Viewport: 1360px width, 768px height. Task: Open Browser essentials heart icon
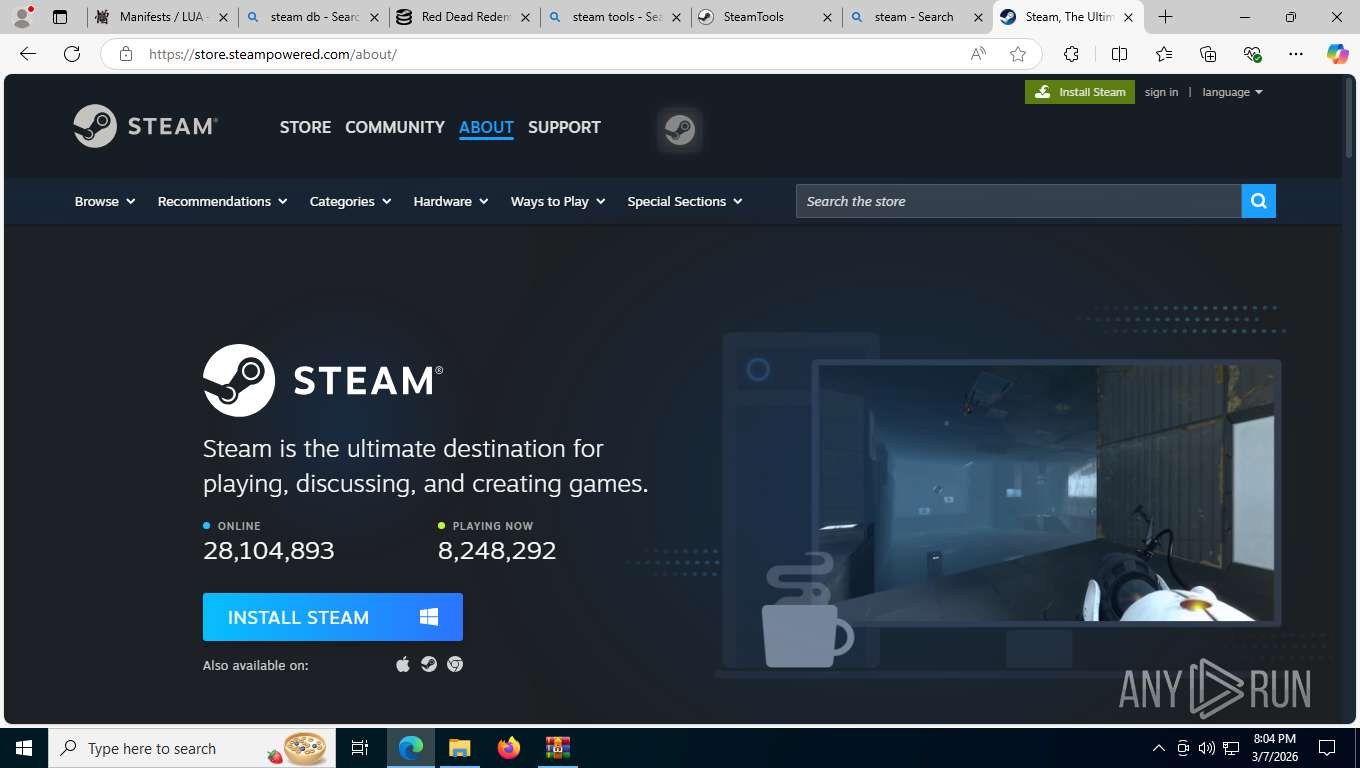pyautogui.click(x=1252, y=54)
